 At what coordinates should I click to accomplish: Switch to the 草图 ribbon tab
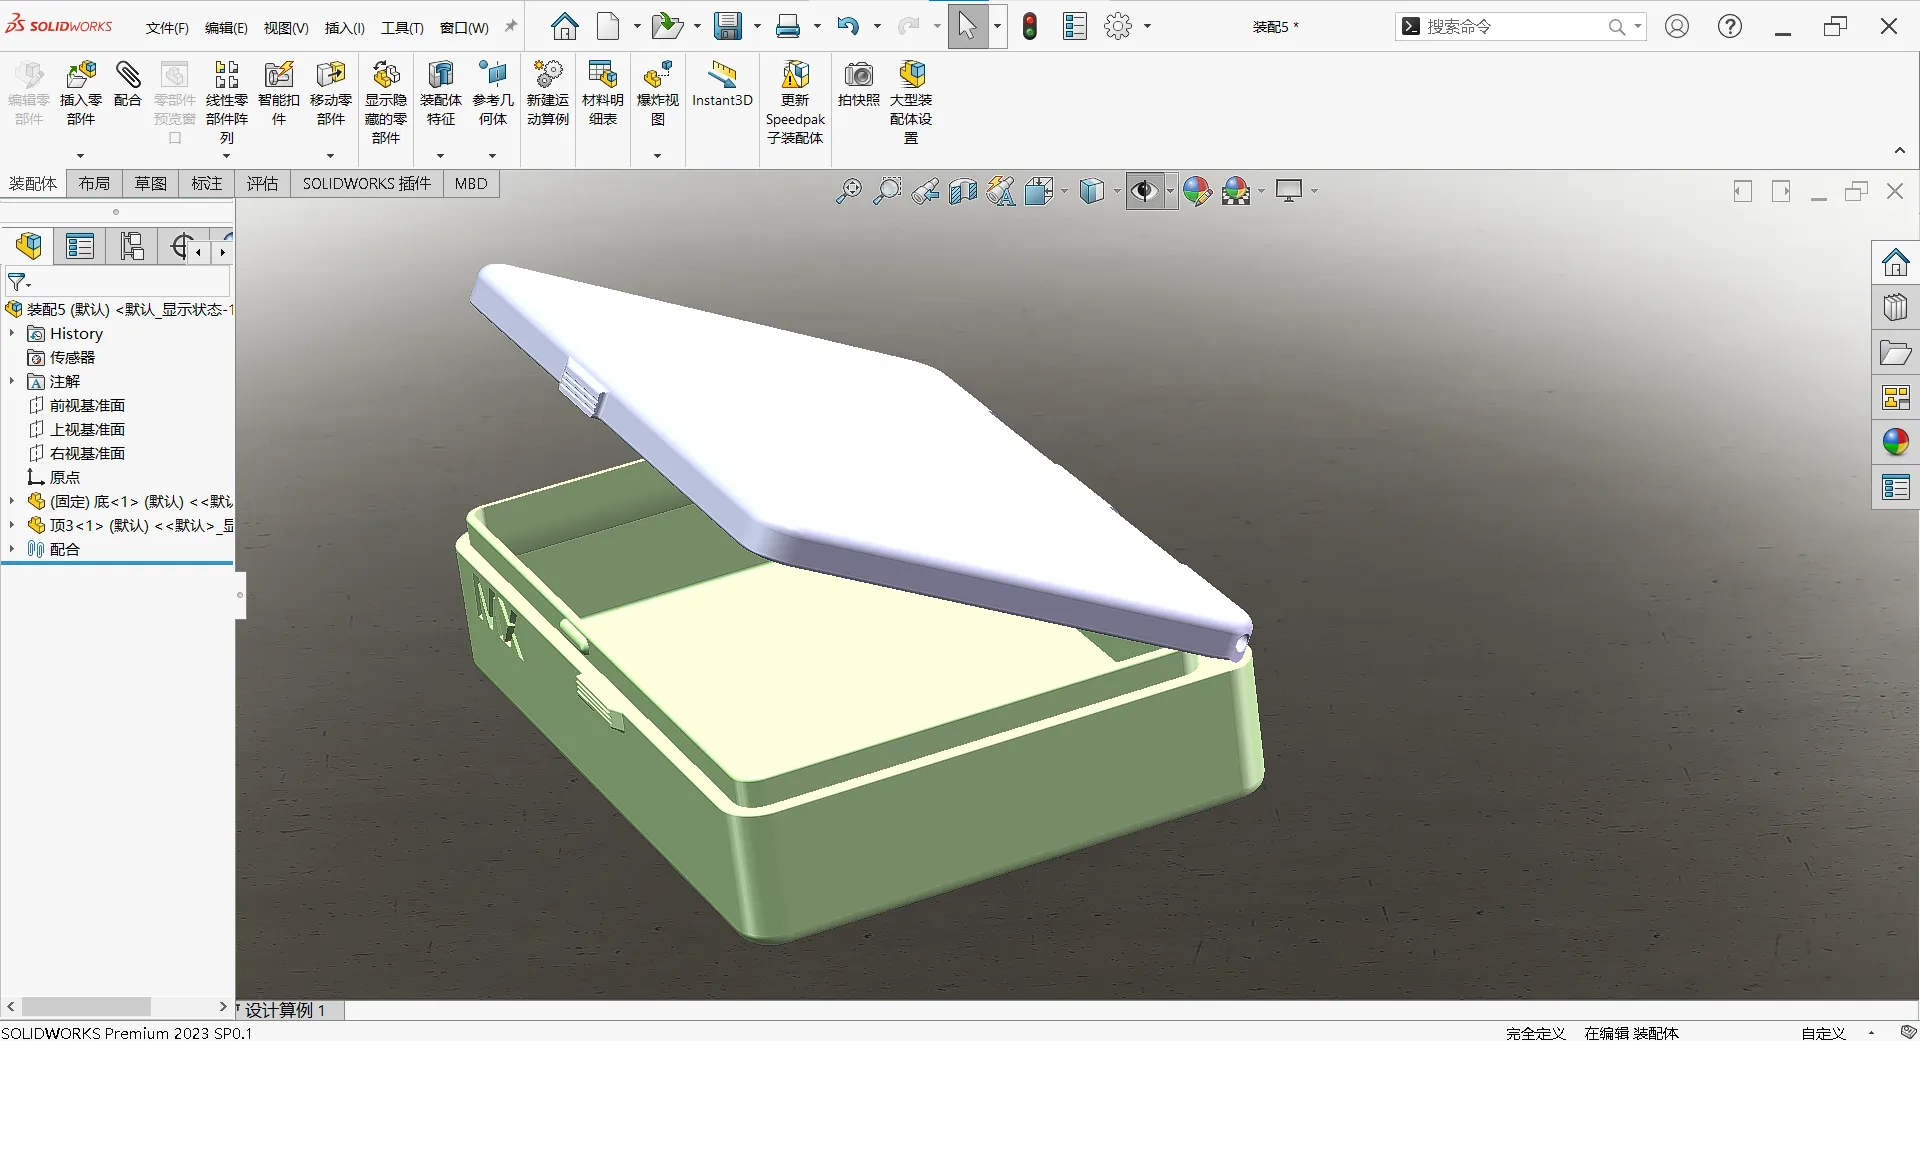tap(150, 183)
